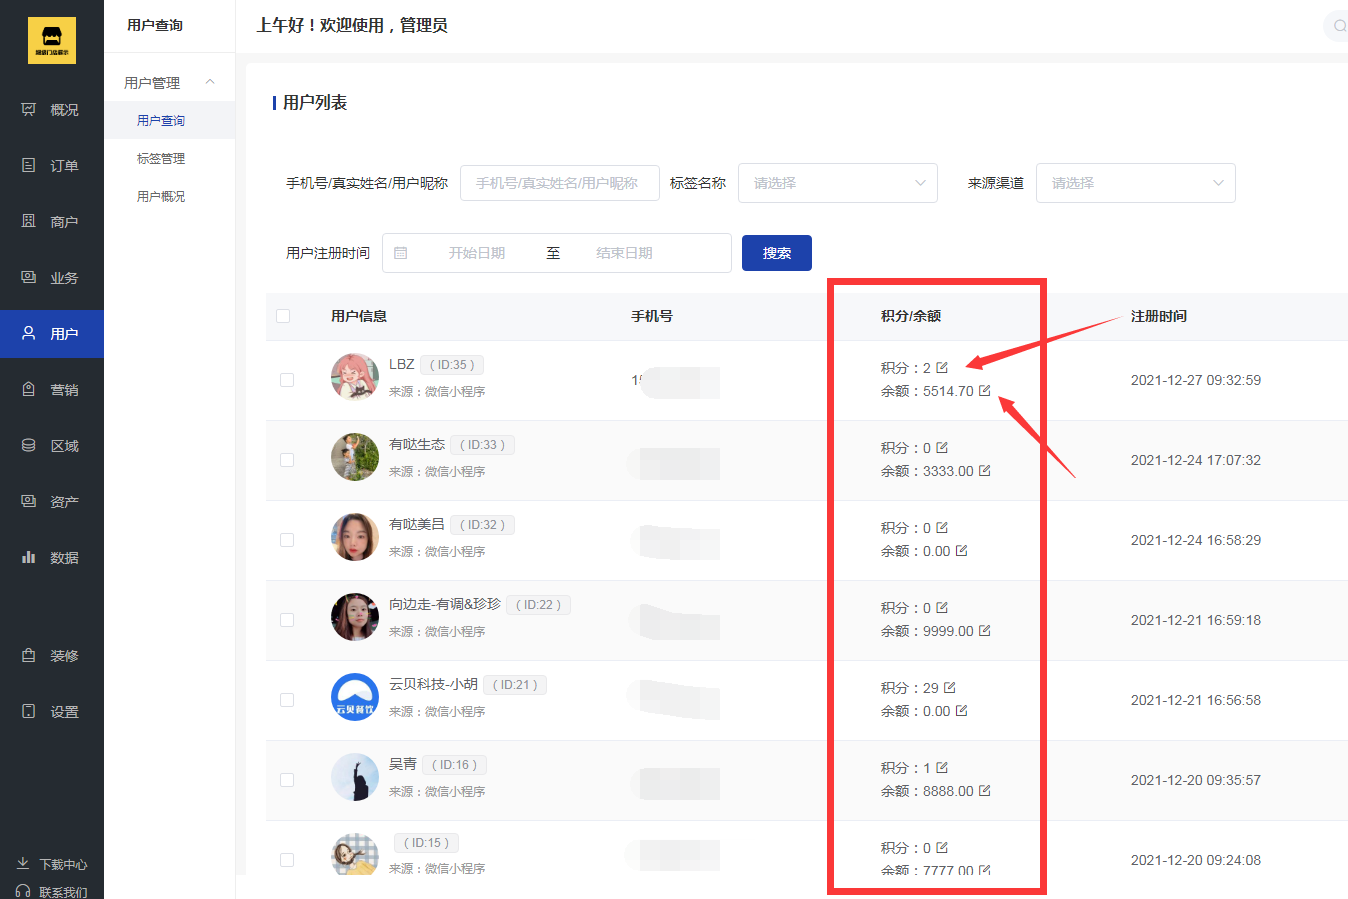Select 用户概况 submenu item
The width and height of the screenshot is (1348, 899).
click(x=161, y=196)
